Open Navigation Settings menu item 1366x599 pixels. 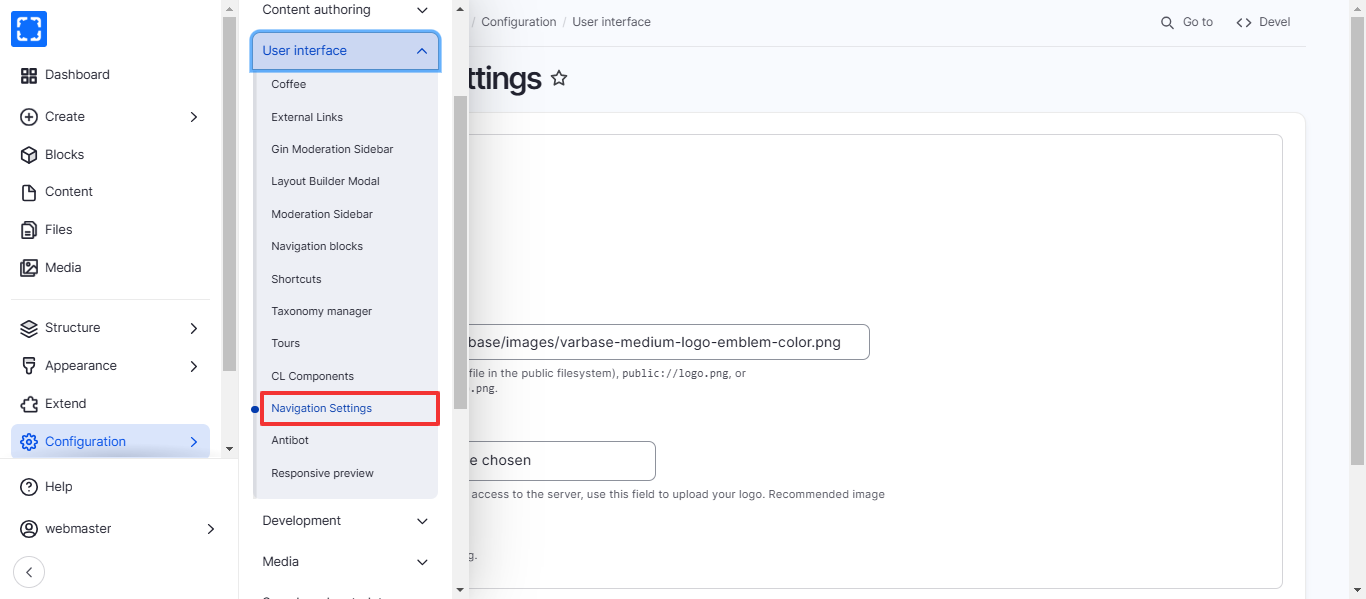pos(322,409)
